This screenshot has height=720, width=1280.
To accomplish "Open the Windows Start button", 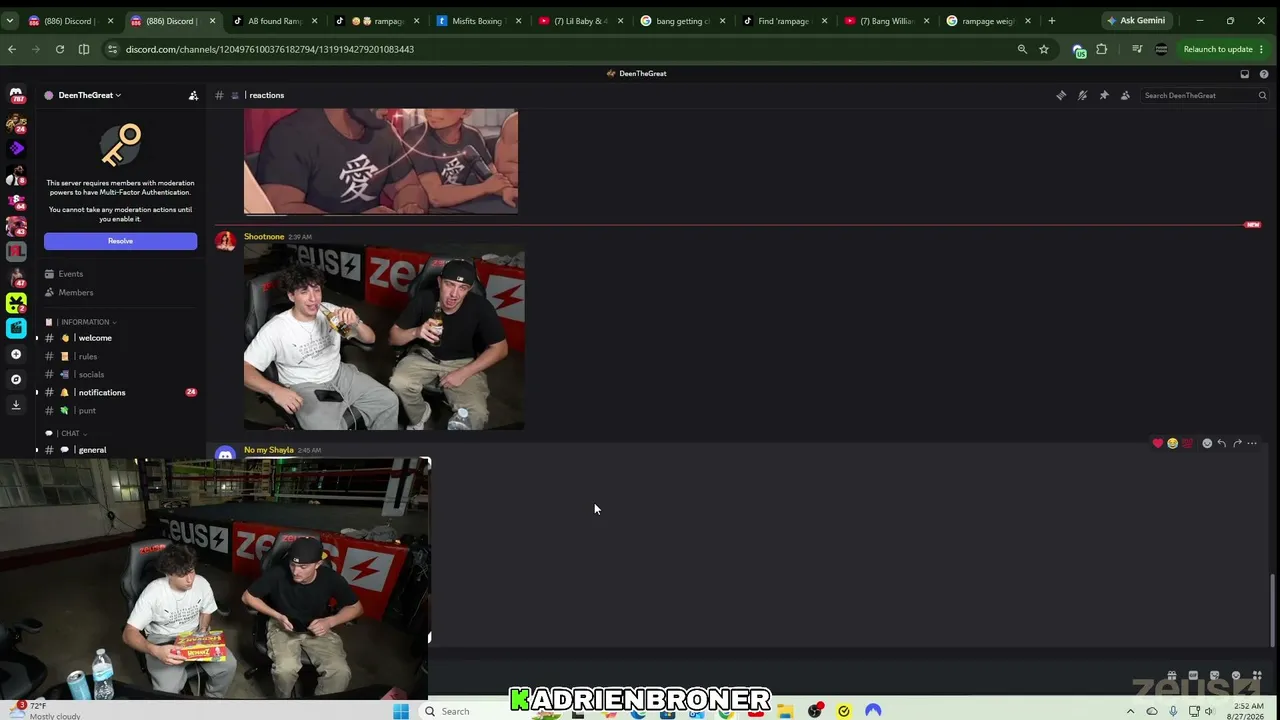I will point(401,711).
